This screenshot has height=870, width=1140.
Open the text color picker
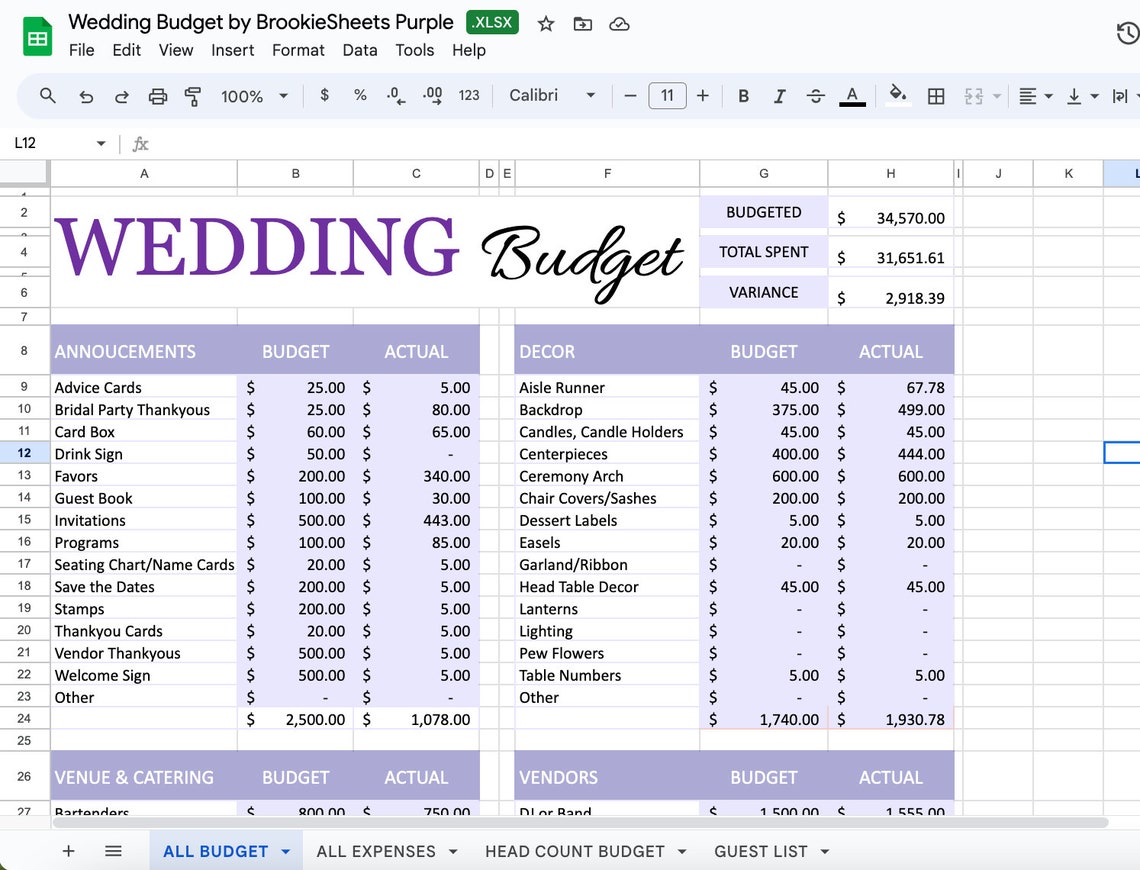point(851,95)
